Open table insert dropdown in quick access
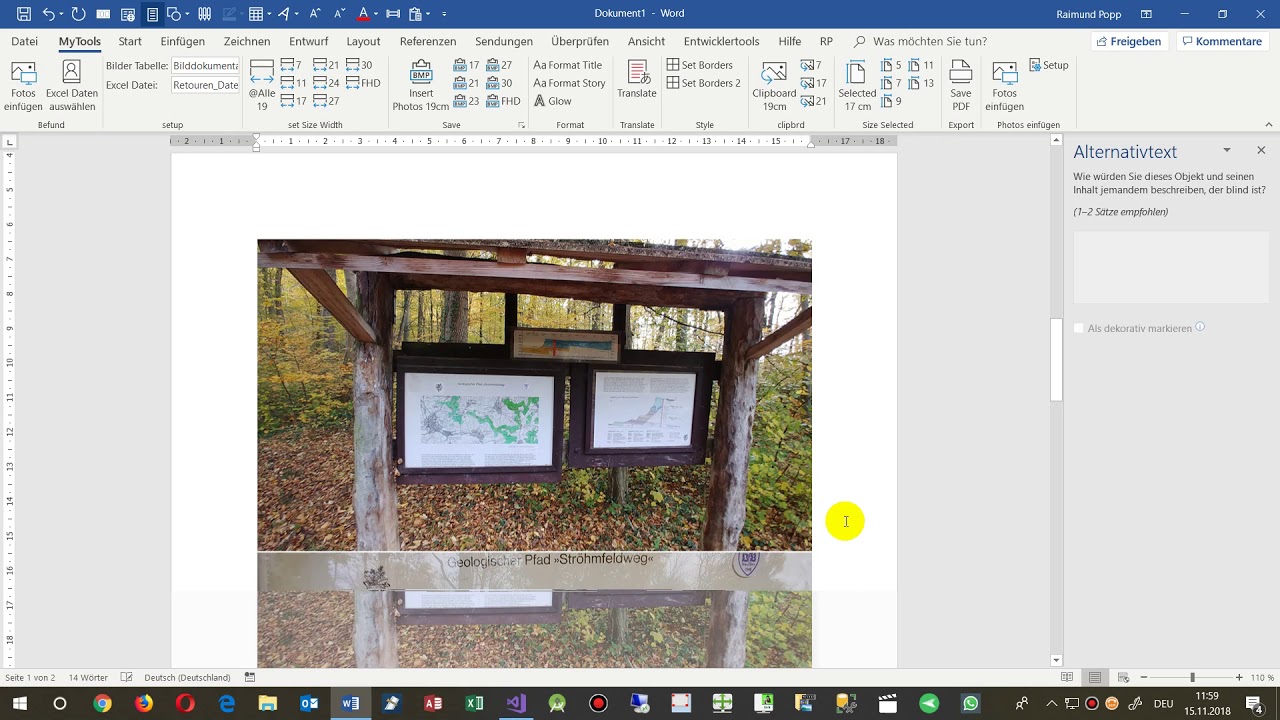 pos(270,14)
